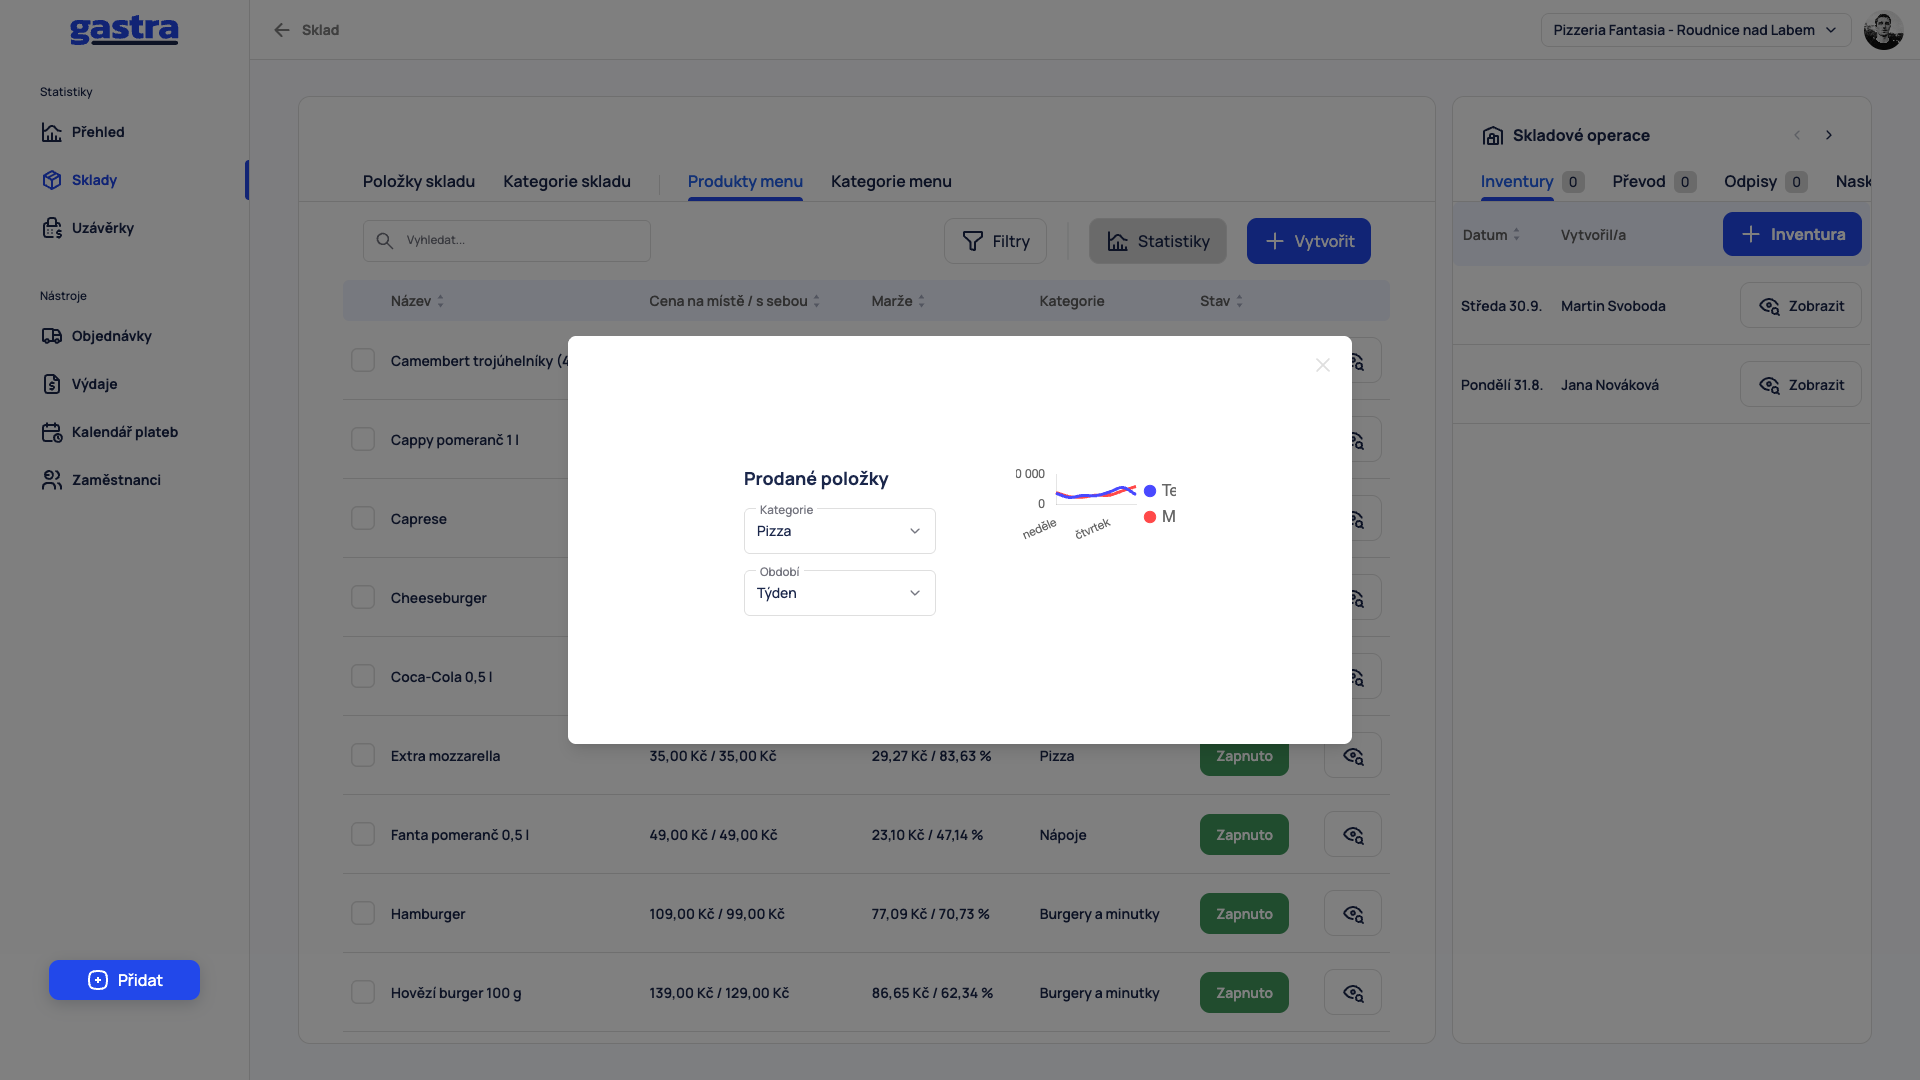
Task: Tick the Cheeseburger row checkbox
Action: [363, 597]
